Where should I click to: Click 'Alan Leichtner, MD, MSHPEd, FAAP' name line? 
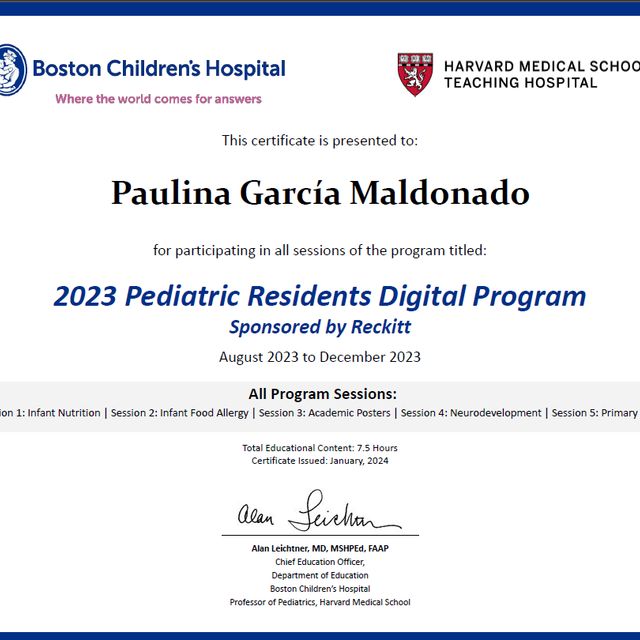pyautogui.click(x=320, y=549)
